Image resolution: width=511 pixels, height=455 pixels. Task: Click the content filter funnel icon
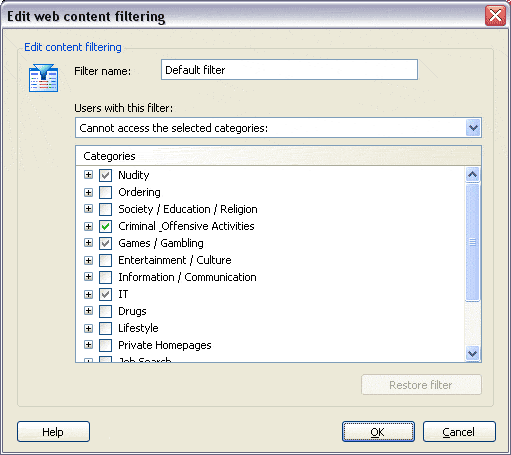point(43,78)
